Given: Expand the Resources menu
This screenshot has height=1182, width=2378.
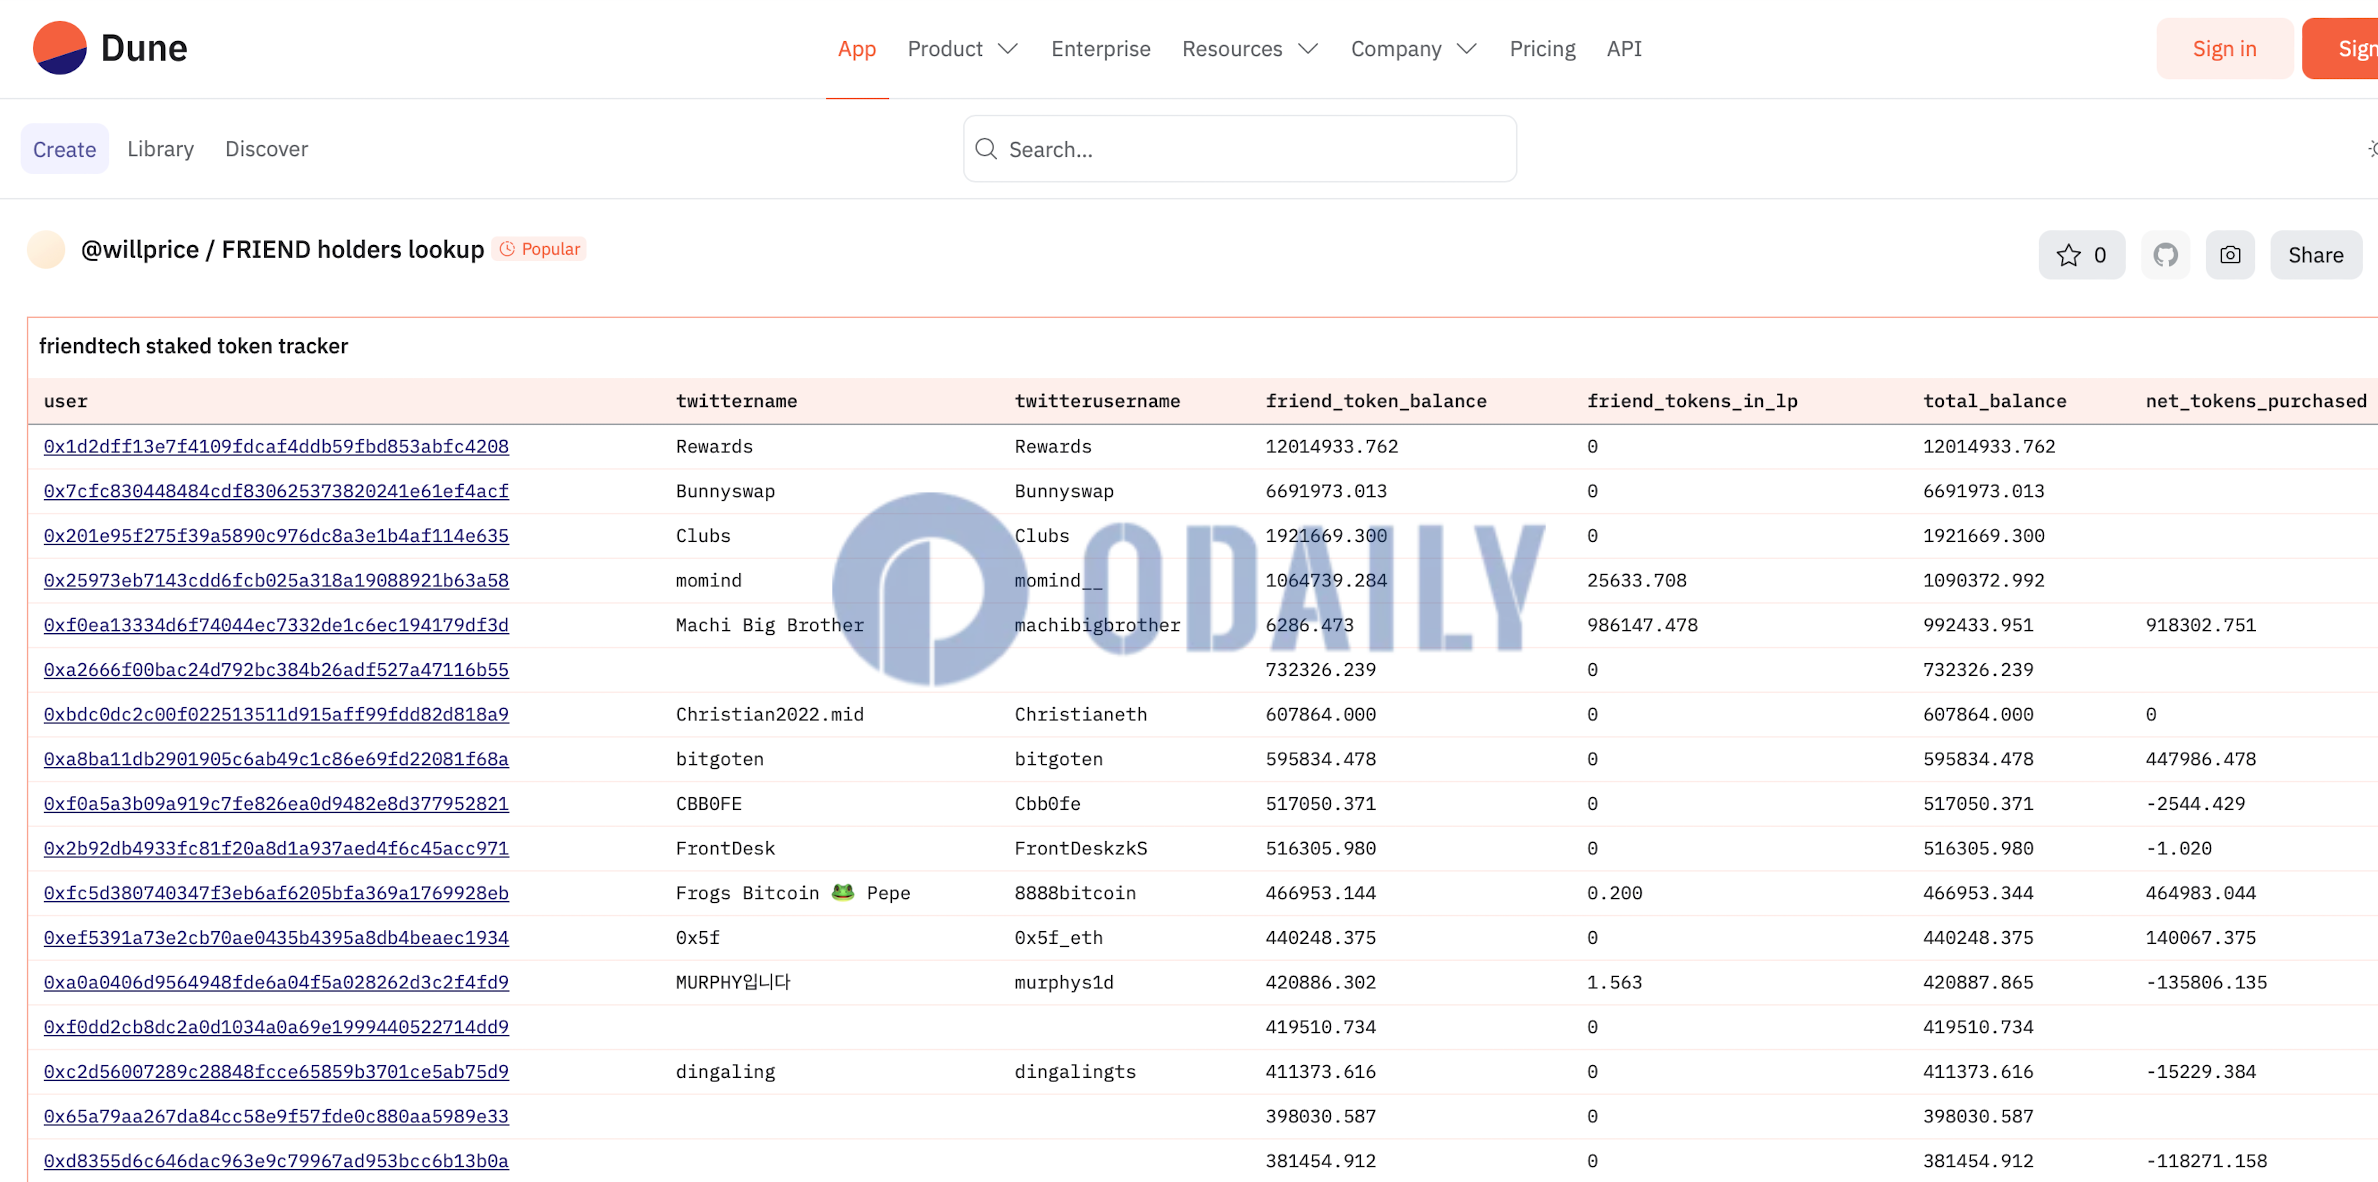Looking at the screenshot, I should click(1250, 48).
